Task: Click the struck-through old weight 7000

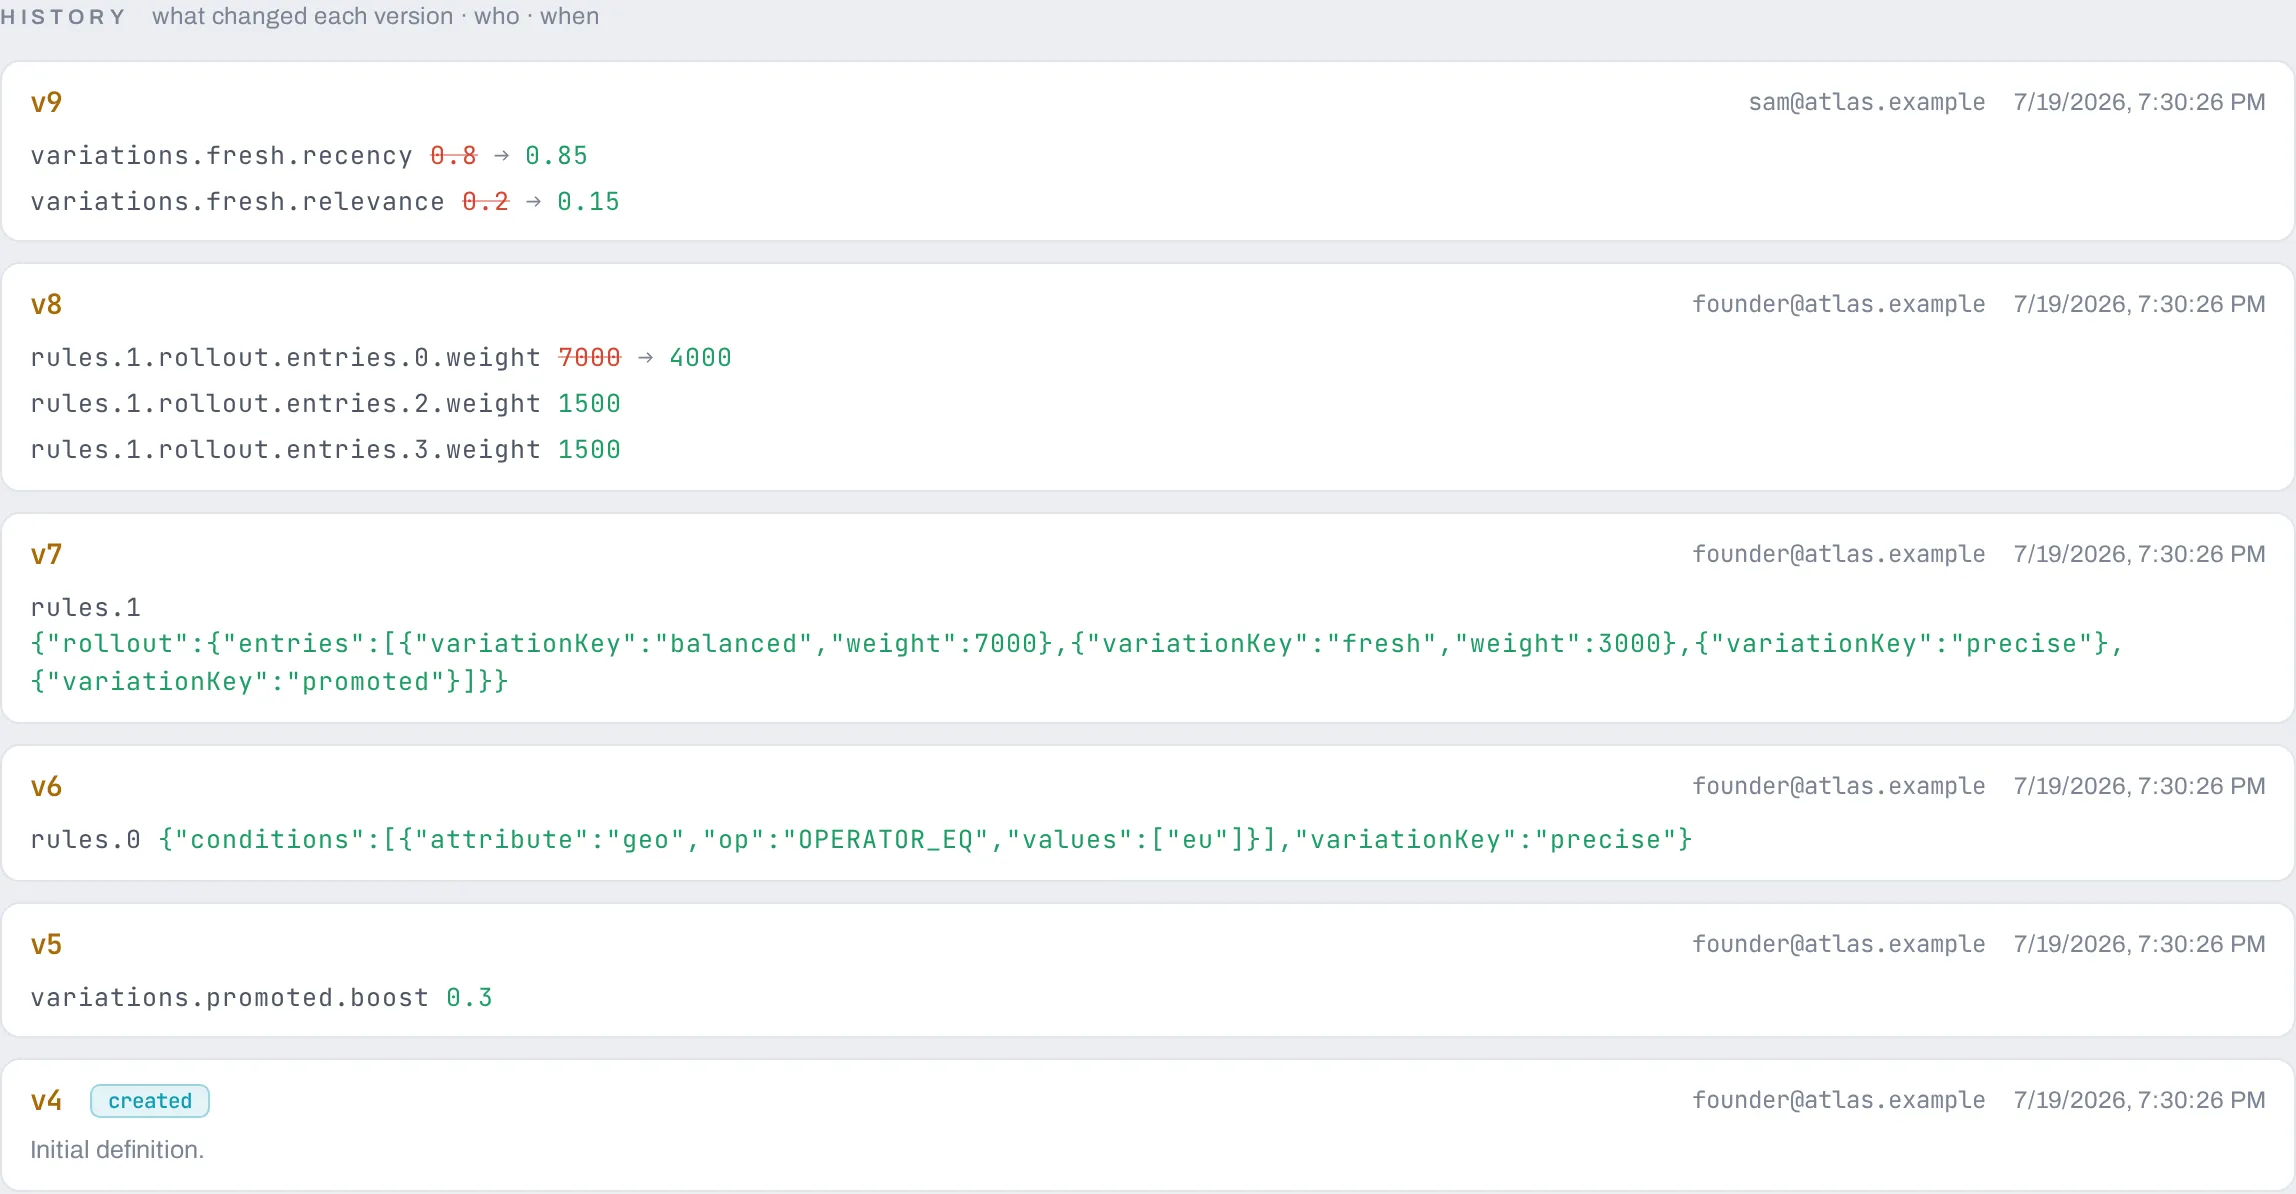Action: (x=590, y=358)
